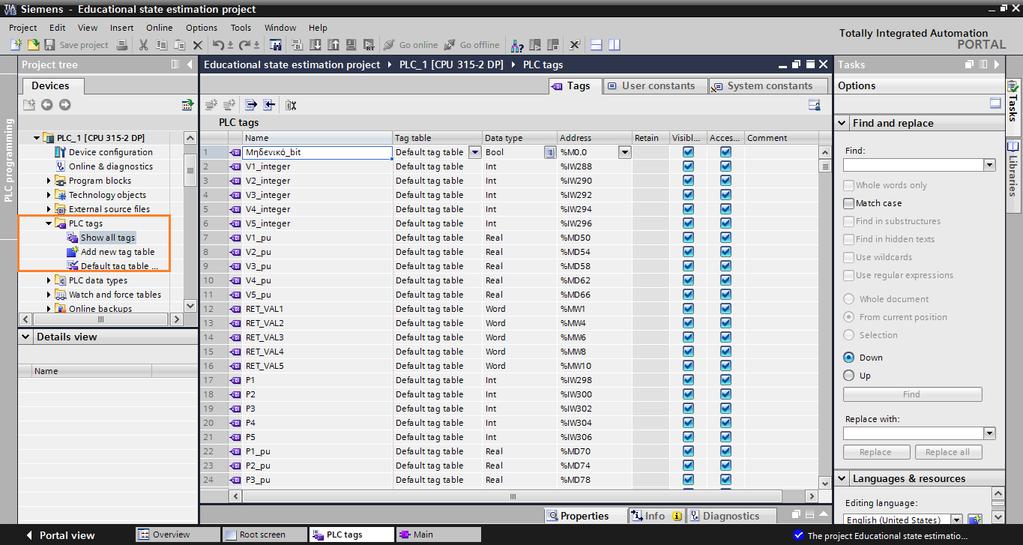
Task: Click the Accessible devices icon
Action: [517, 45]
